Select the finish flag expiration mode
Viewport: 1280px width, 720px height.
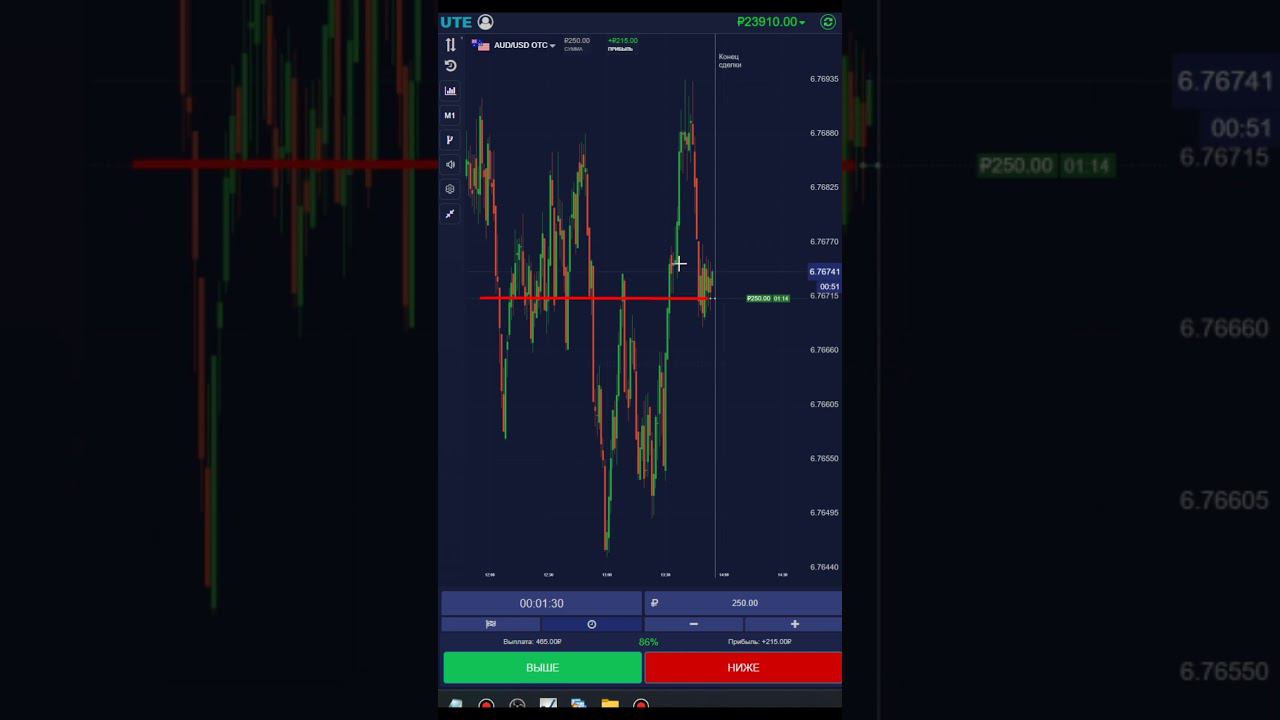[491, 624]
